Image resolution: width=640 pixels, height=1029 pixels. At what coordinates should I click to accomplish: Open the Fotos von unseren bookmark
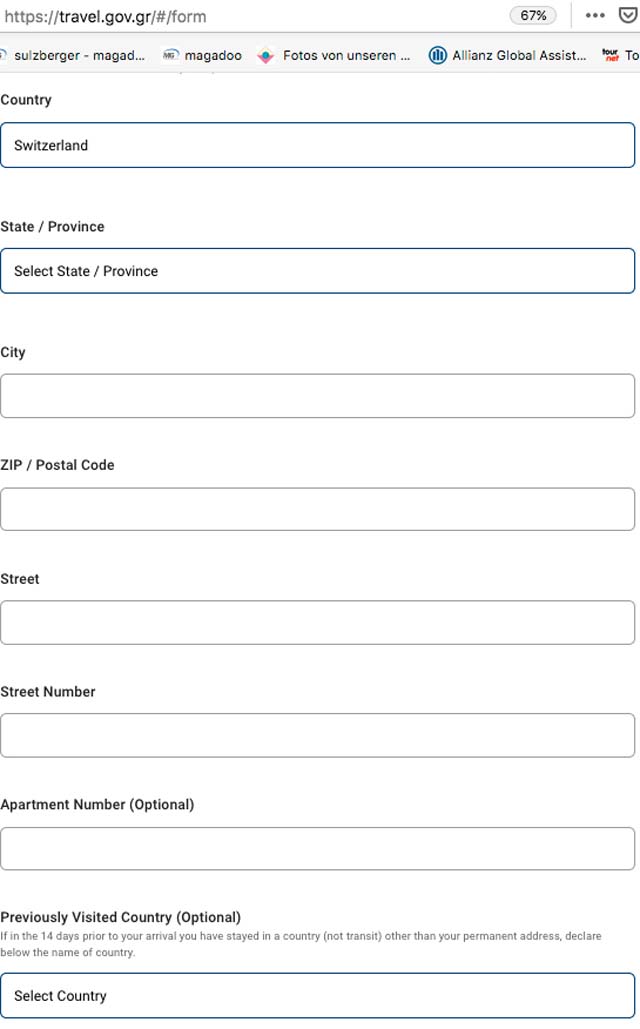click(x=334, y=56)
